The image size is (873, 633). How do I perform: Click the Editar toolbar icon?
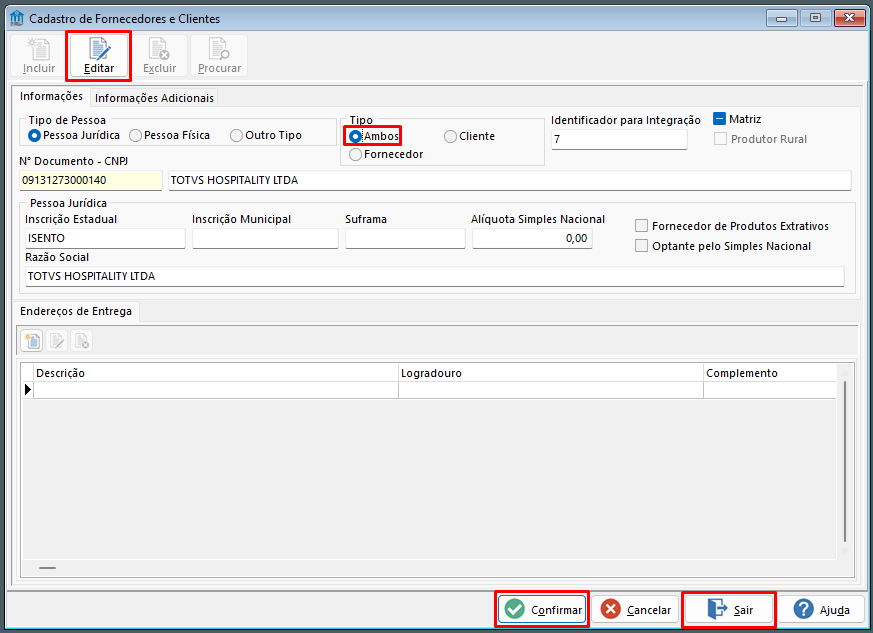[99, 56]
